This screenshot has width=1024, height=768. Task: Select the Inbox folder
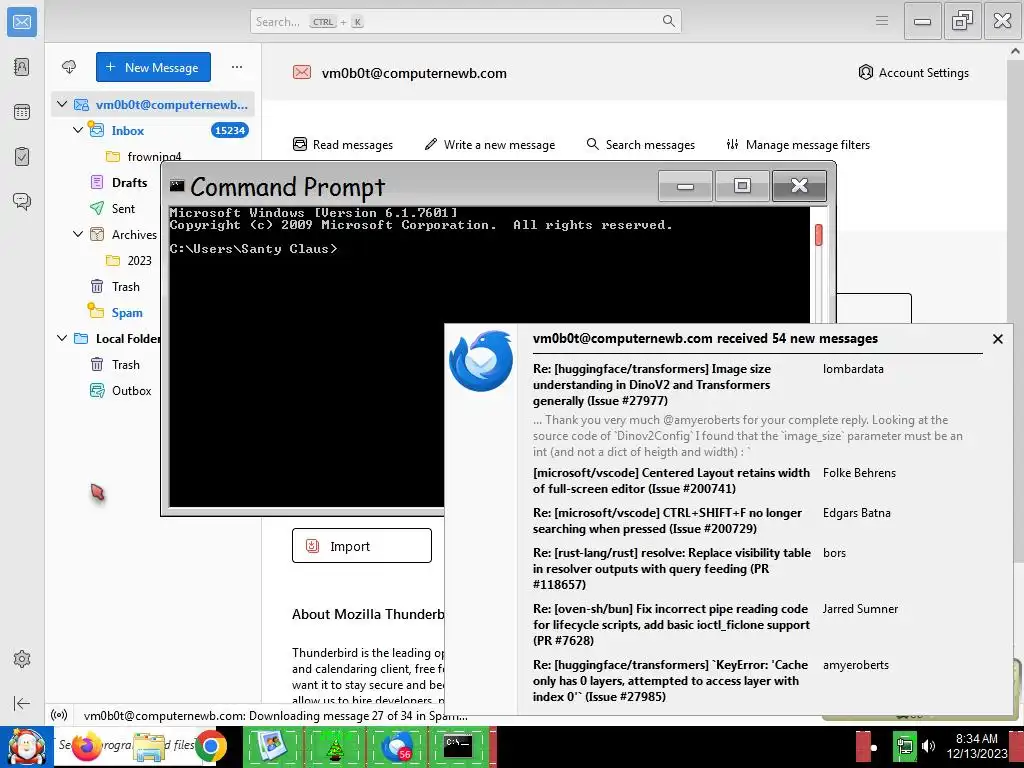pos(127,131)
